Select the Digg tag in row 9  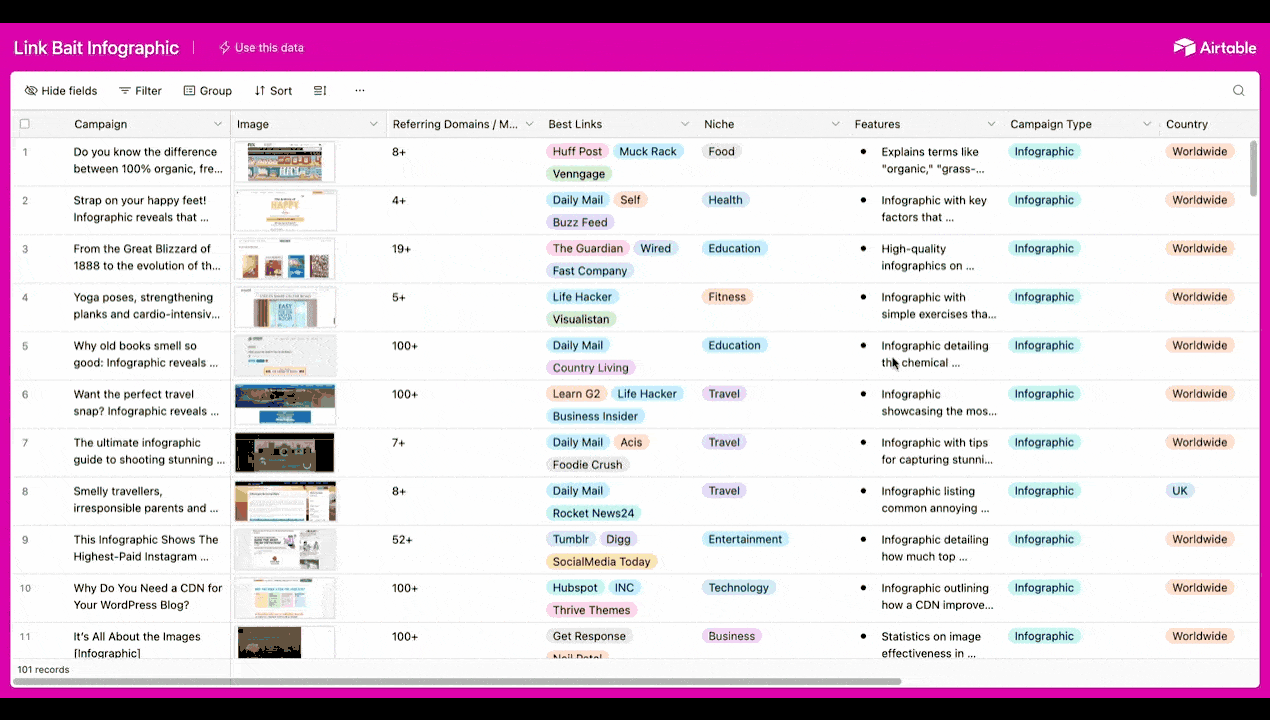tap(618, 540)
